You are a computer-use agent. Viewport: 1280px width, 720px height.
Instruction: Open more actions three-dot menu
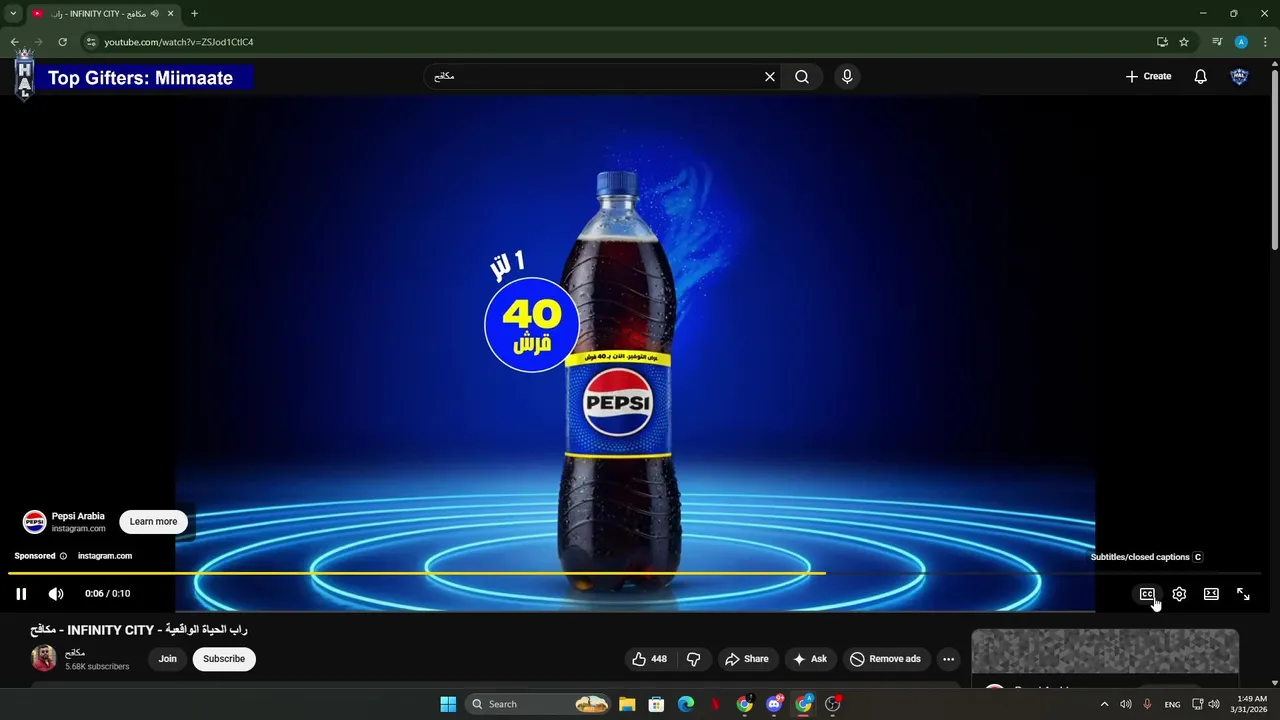pos(948,659)
